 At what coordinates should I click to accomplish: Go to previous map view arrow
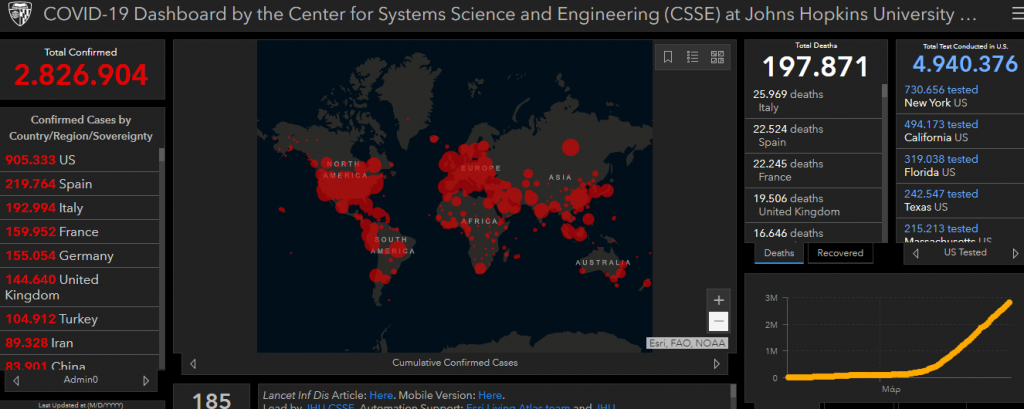point(193,364)
